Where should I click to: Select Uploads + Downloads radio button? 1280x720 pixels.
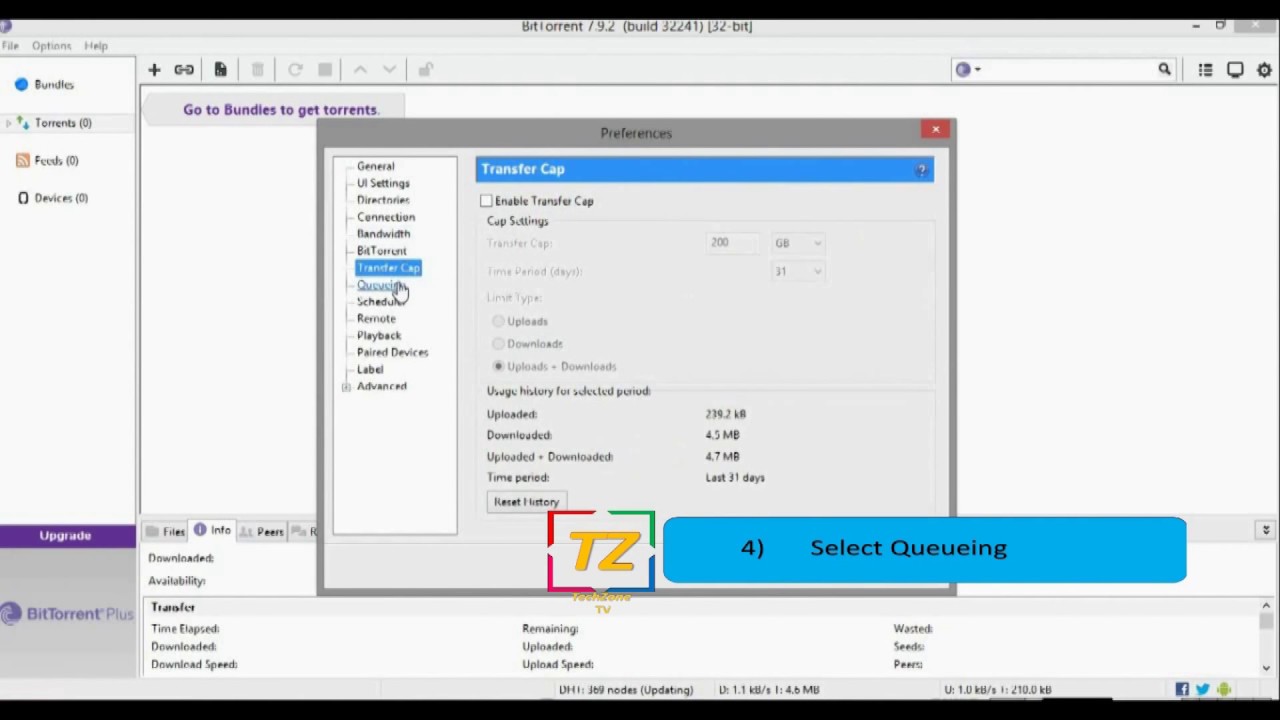click(498, 366)
